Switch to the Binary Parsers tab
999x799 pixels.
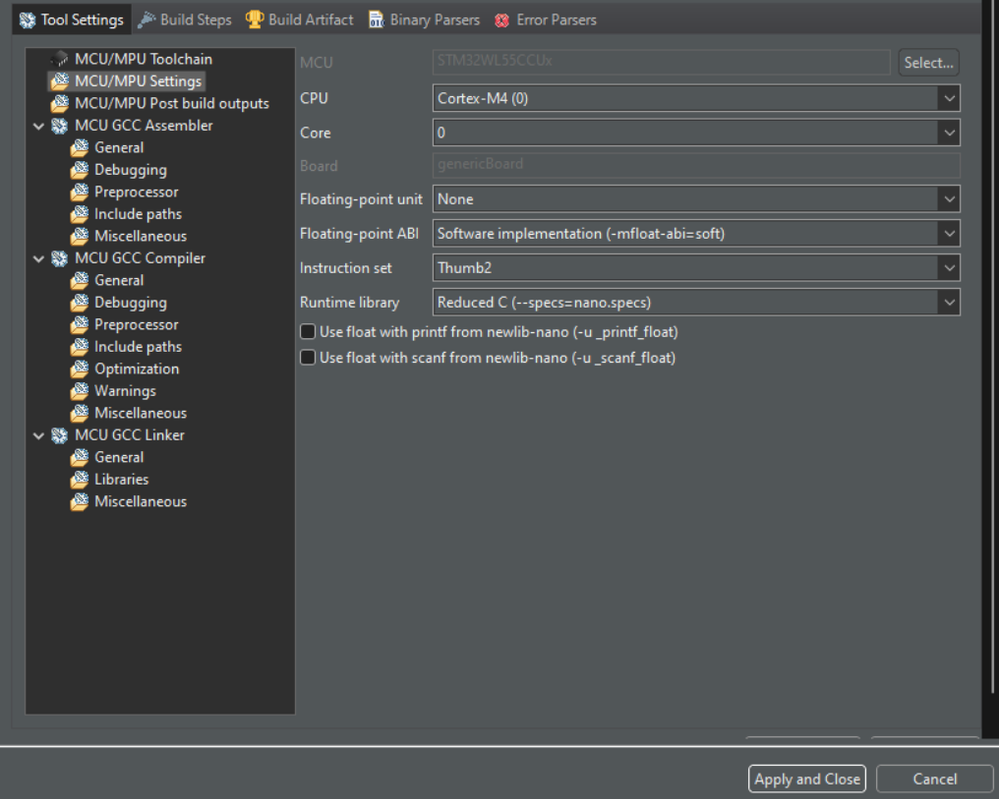(x=424, y=20)
